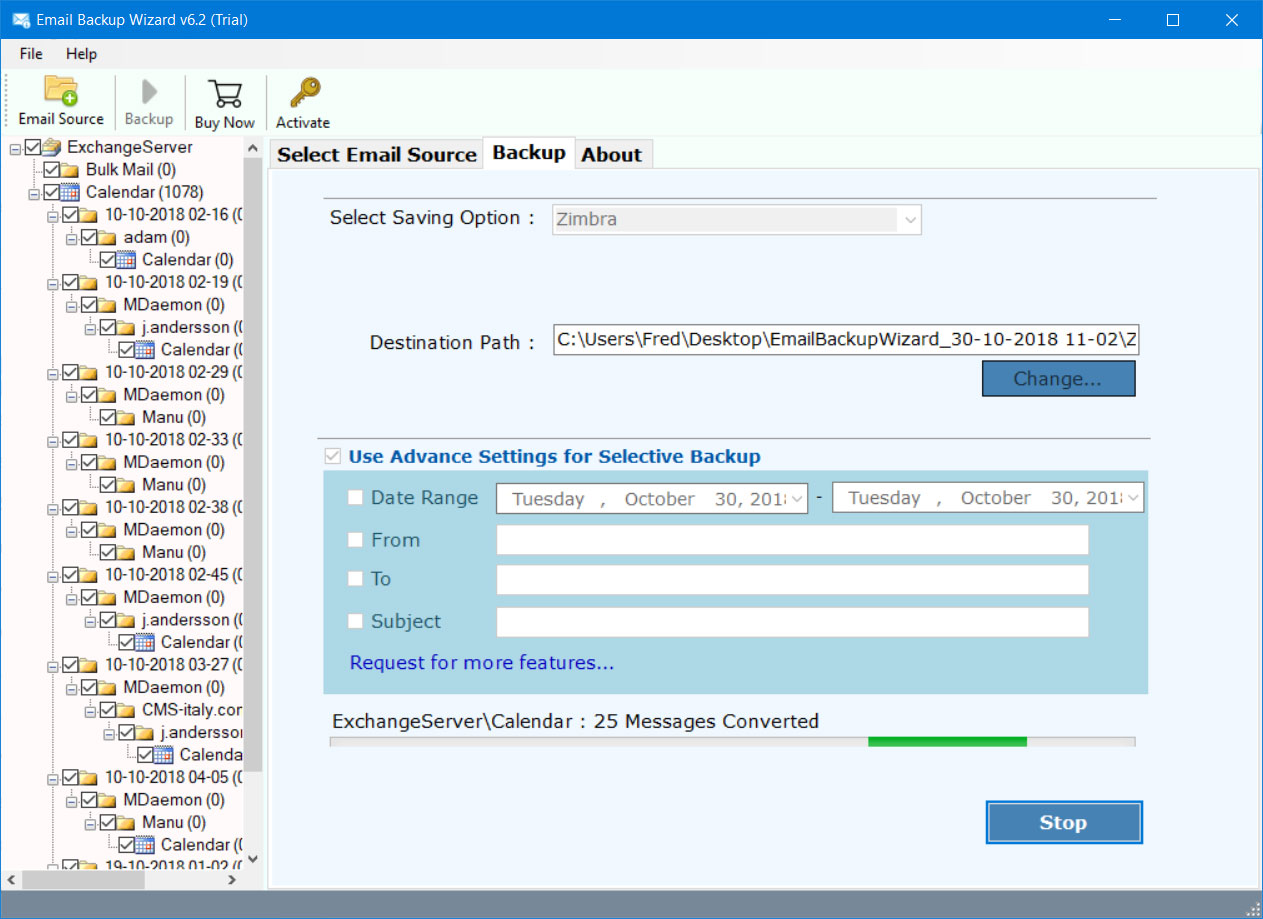The height and width of the screenshot is (919, 1263).
Task: Switch to the About tab
Action: pyautogui.click(x=612, y=154)
